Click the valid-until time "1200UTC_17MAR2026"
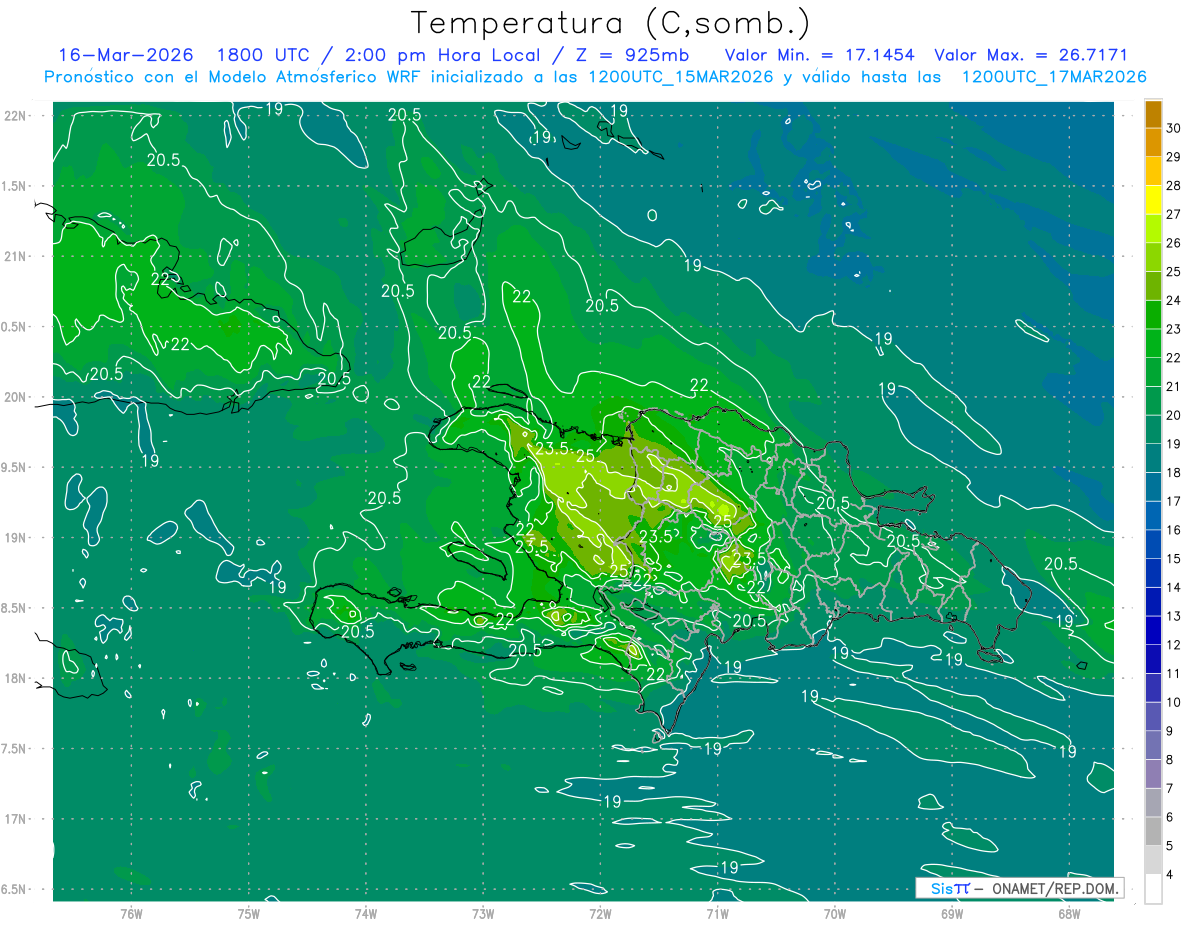 [1053, 77]
